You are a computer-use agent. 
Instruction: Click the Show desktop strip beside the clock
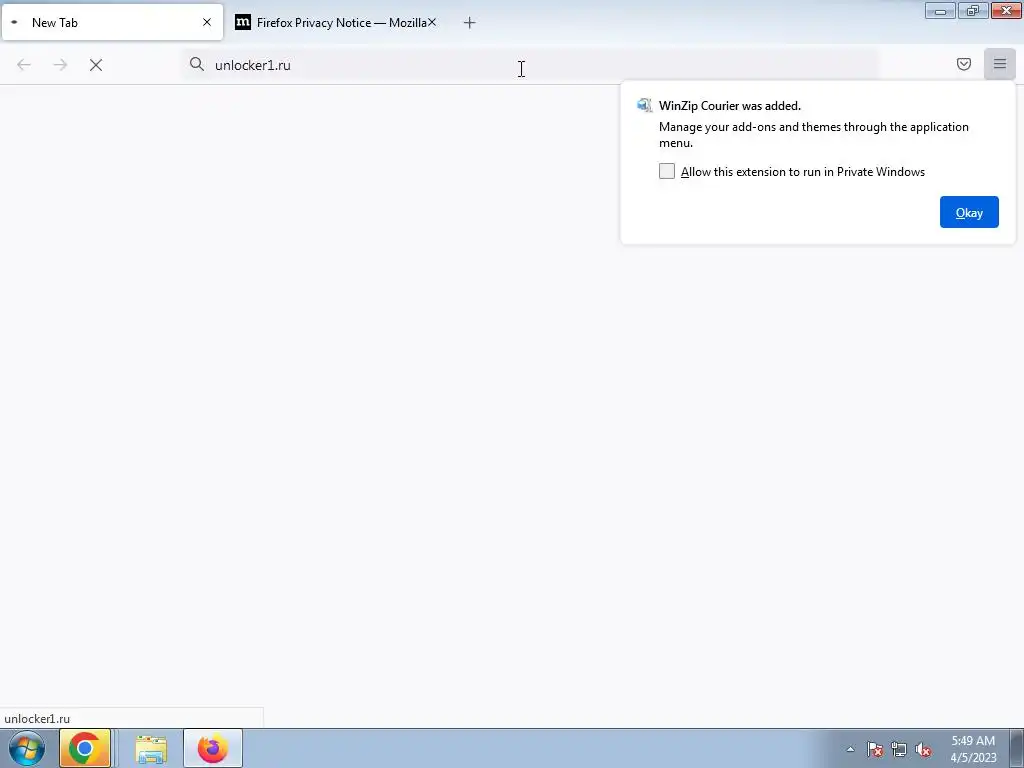click(x=1017, y=748)
